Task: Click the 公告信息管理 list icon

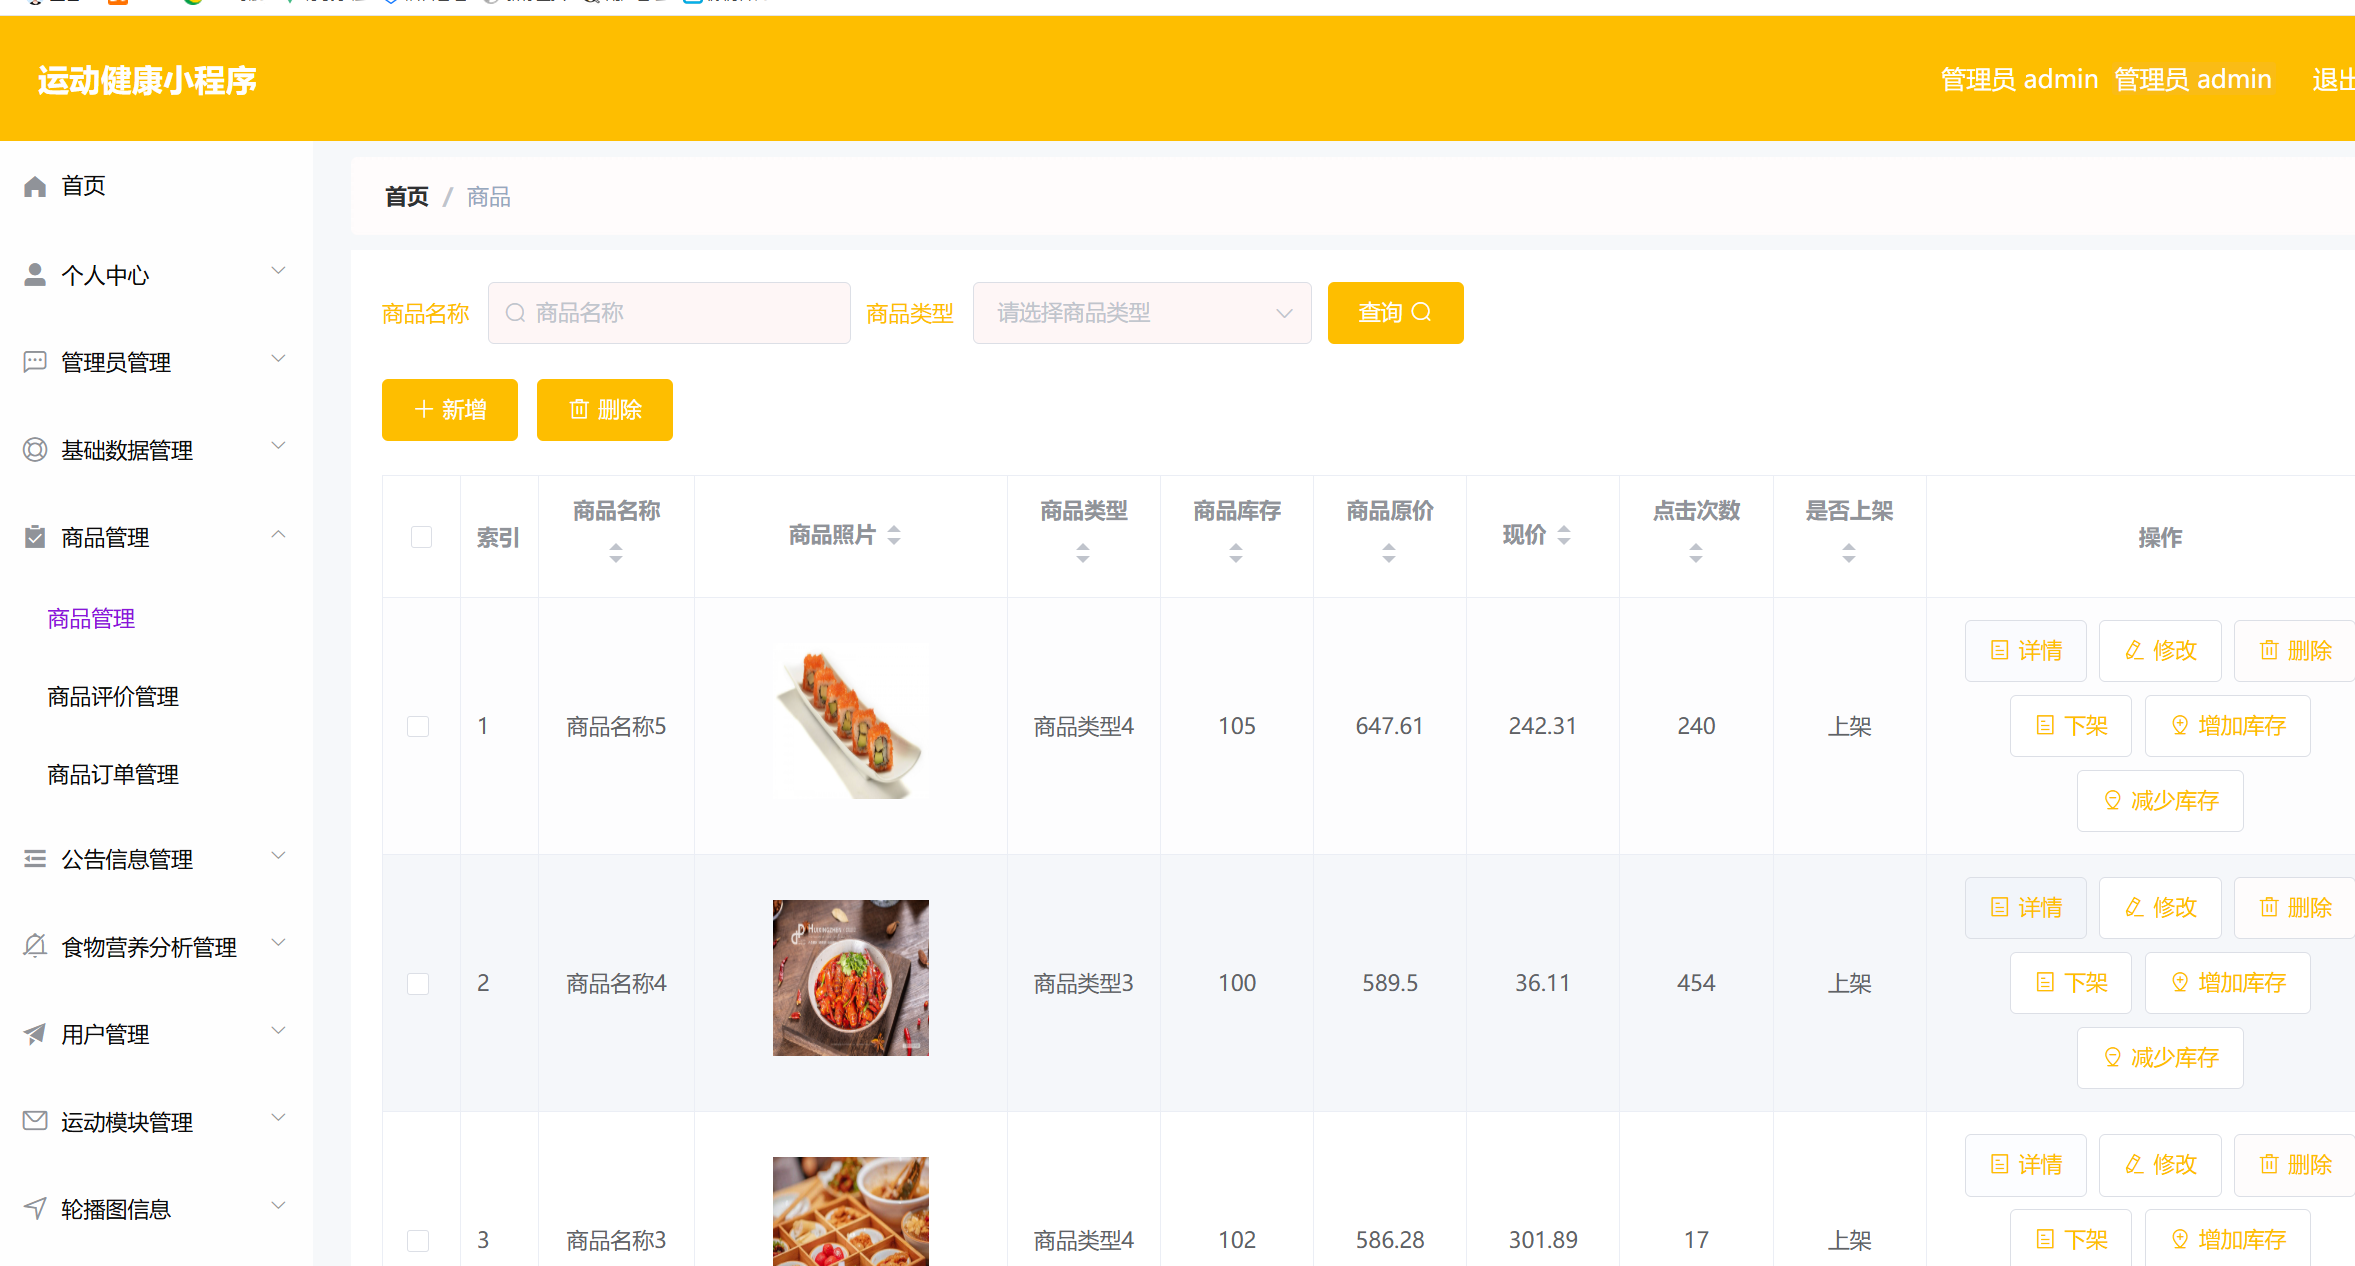Action: 34,858
